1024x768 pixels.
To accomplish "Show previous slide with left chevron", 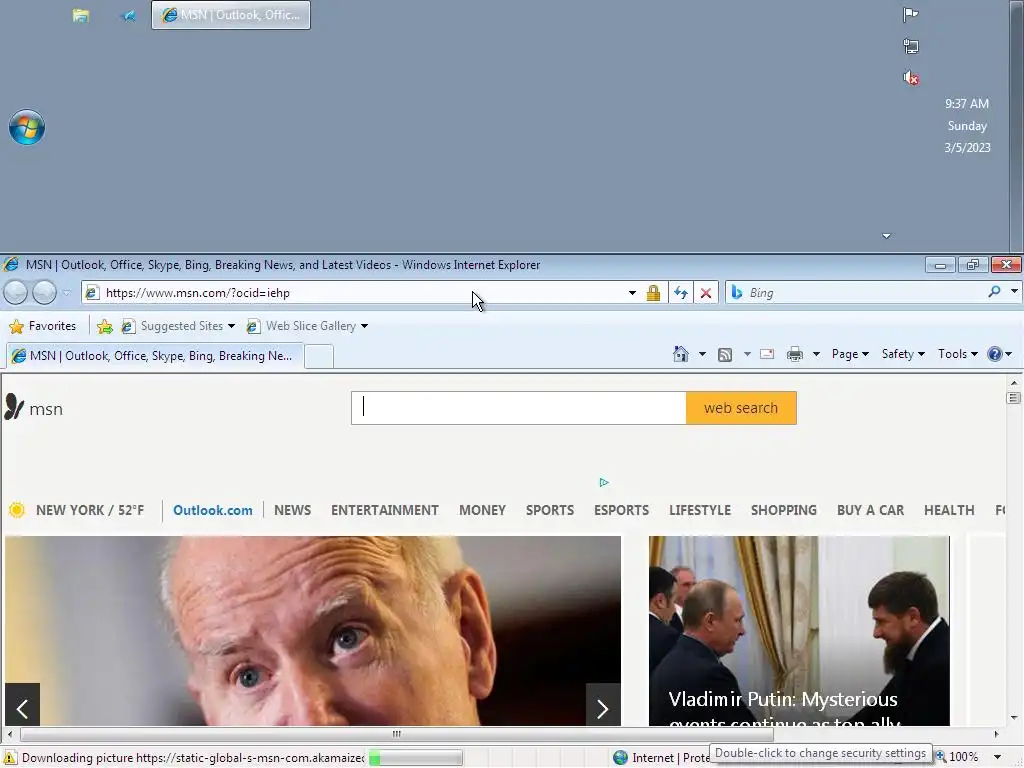I will [x=22, y=707].
